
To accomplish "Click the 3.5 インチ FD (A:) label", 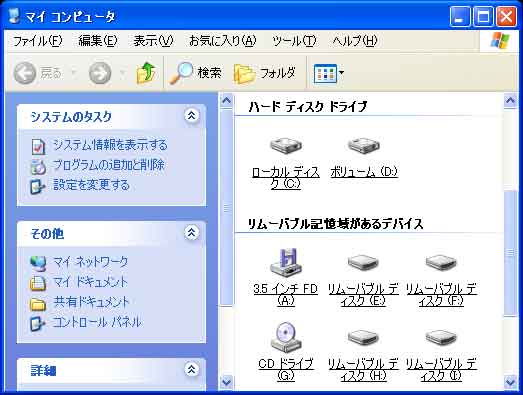I will coord(286,295).
